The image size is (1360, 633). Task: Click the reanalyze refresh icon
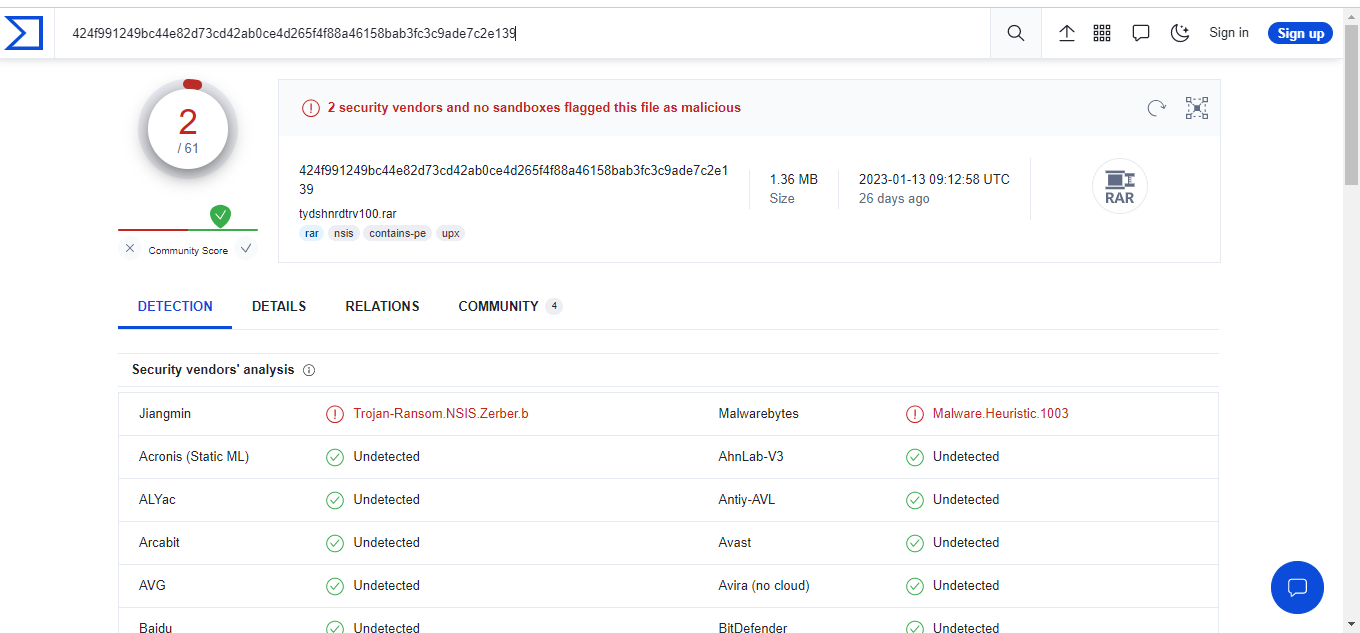1157,108
